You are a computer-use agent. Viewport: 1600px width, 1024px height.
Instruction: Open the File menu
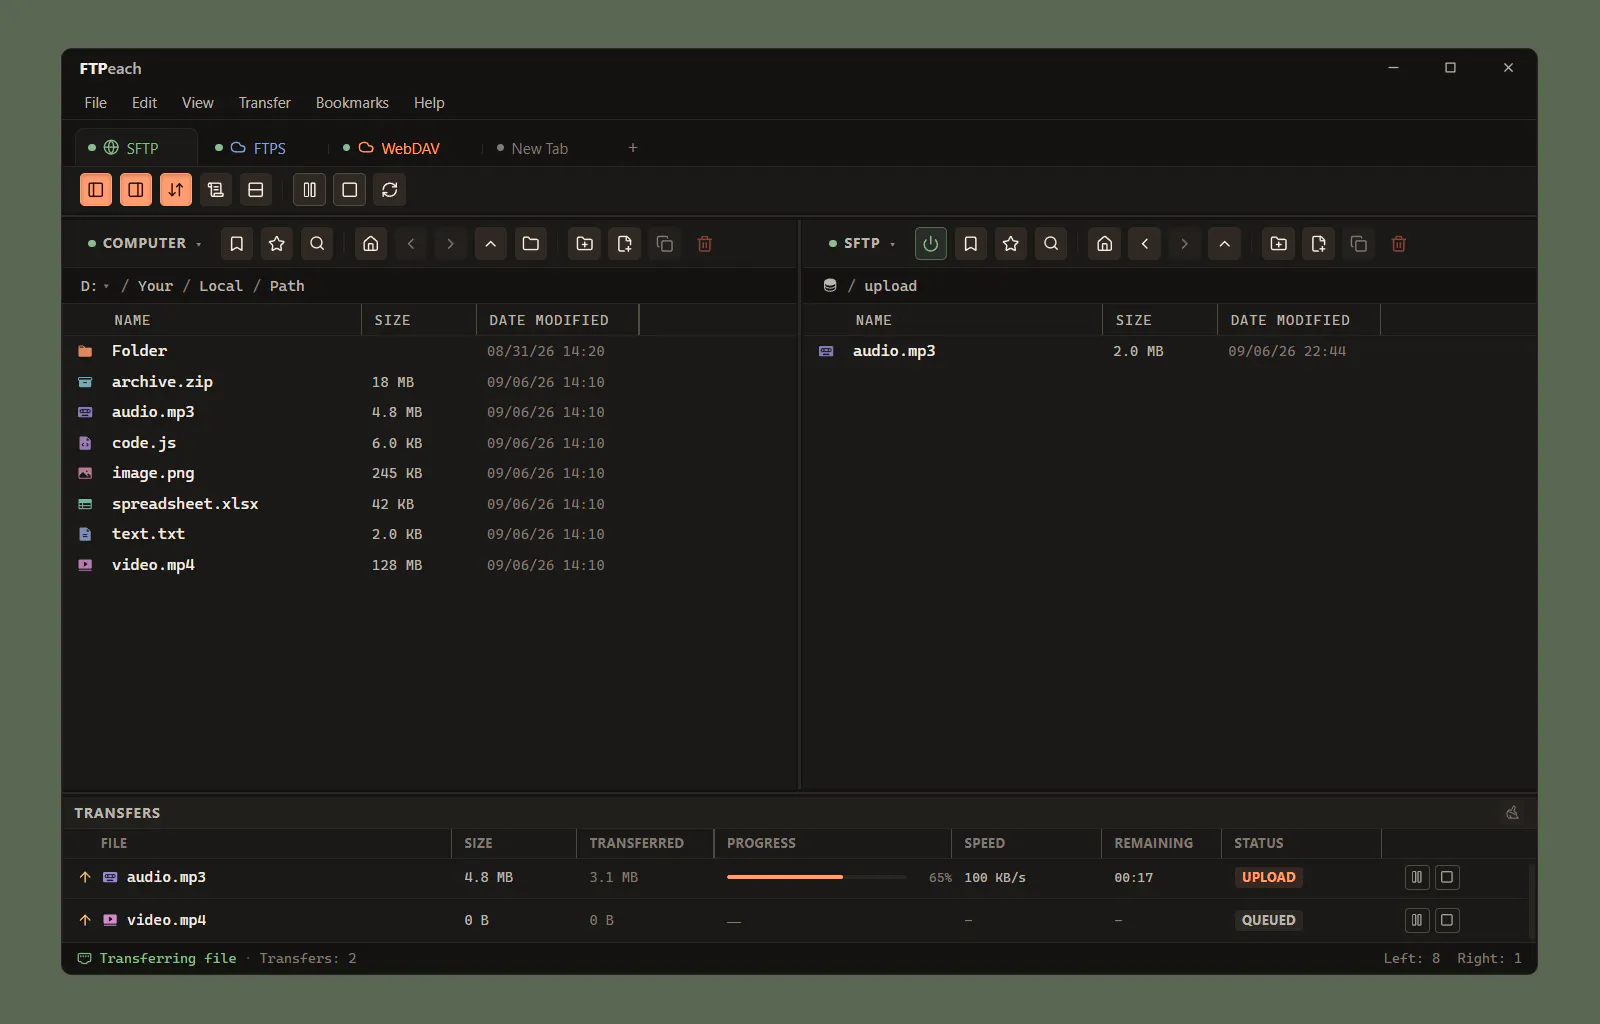click(96, 103)
